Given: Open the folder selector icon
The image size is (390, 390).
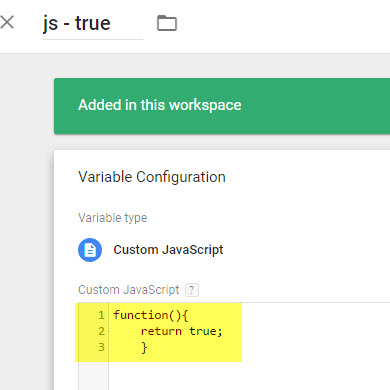Looking at the screenshot, I should pyautogui.click(x=167, y=23).
